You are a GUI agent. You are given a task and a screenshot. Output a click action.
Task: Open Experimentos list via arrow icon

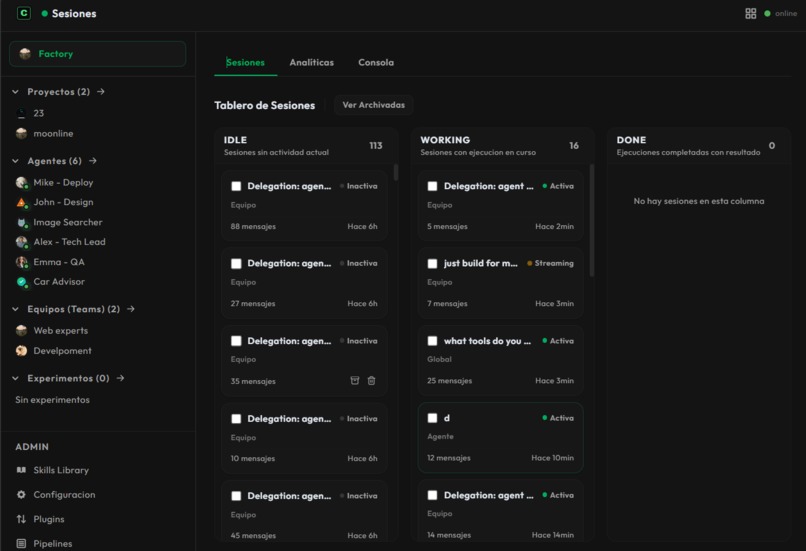120,378
